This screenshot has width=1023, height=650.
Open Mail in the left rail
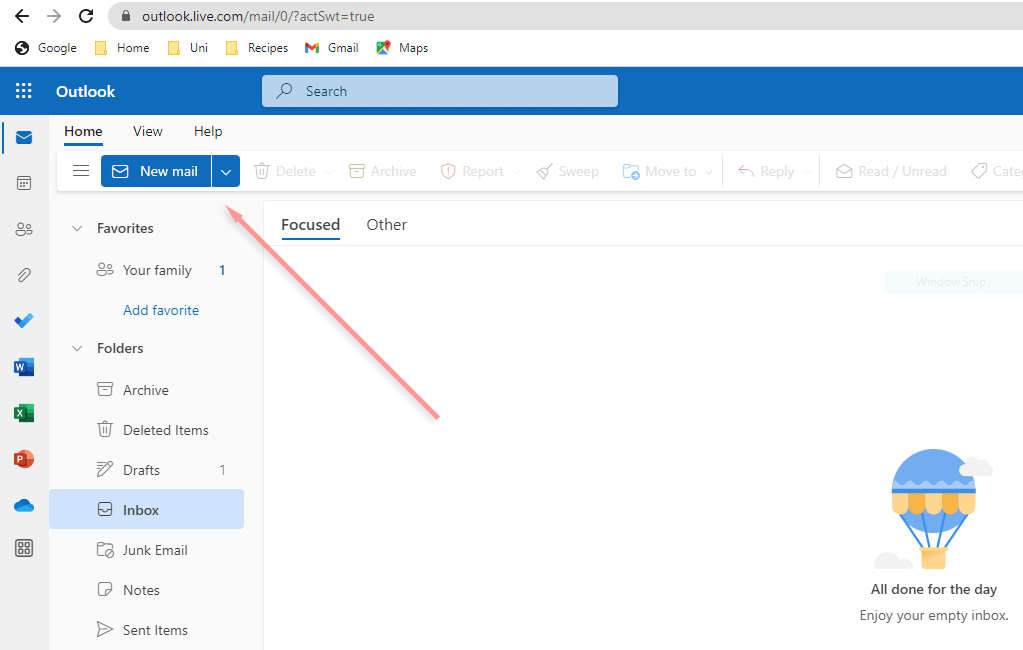pos(24,137)
